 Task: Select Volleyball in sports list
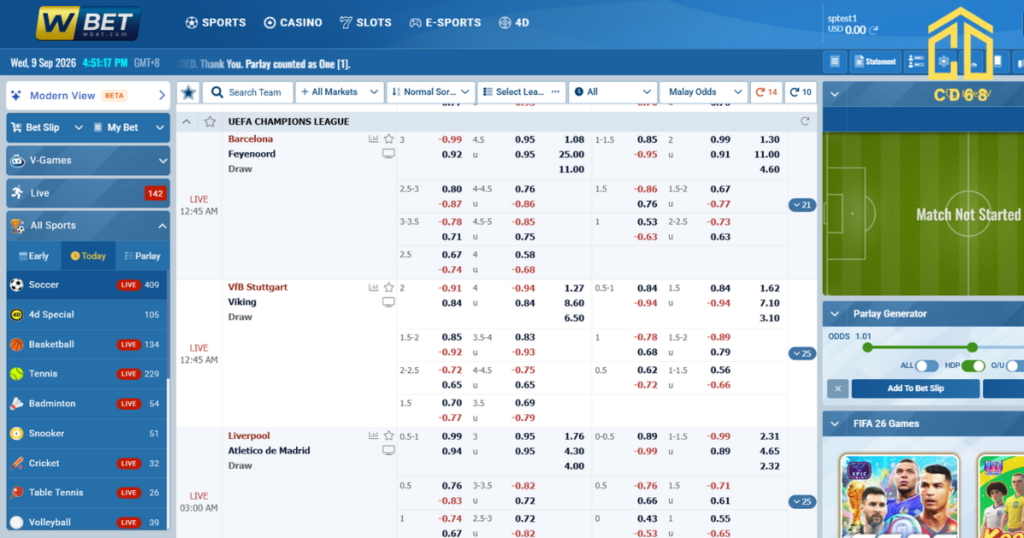pyautogui.click(x=87, y=522)
